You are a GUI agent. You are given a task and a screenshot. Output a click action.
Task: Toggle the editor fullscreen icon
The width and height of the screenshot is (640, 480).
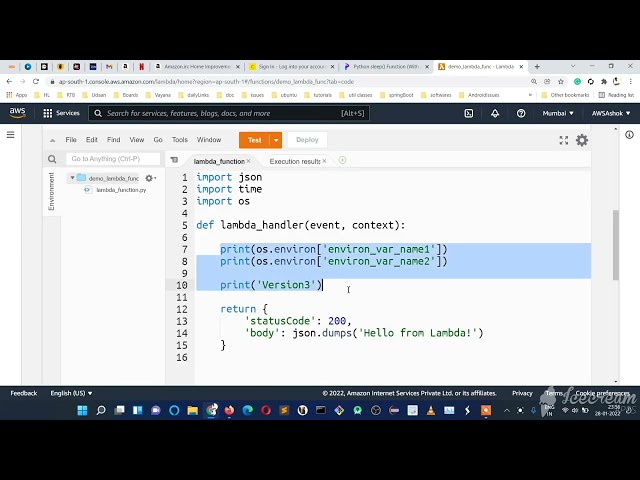pyautogui.click(x=564, y=140)
